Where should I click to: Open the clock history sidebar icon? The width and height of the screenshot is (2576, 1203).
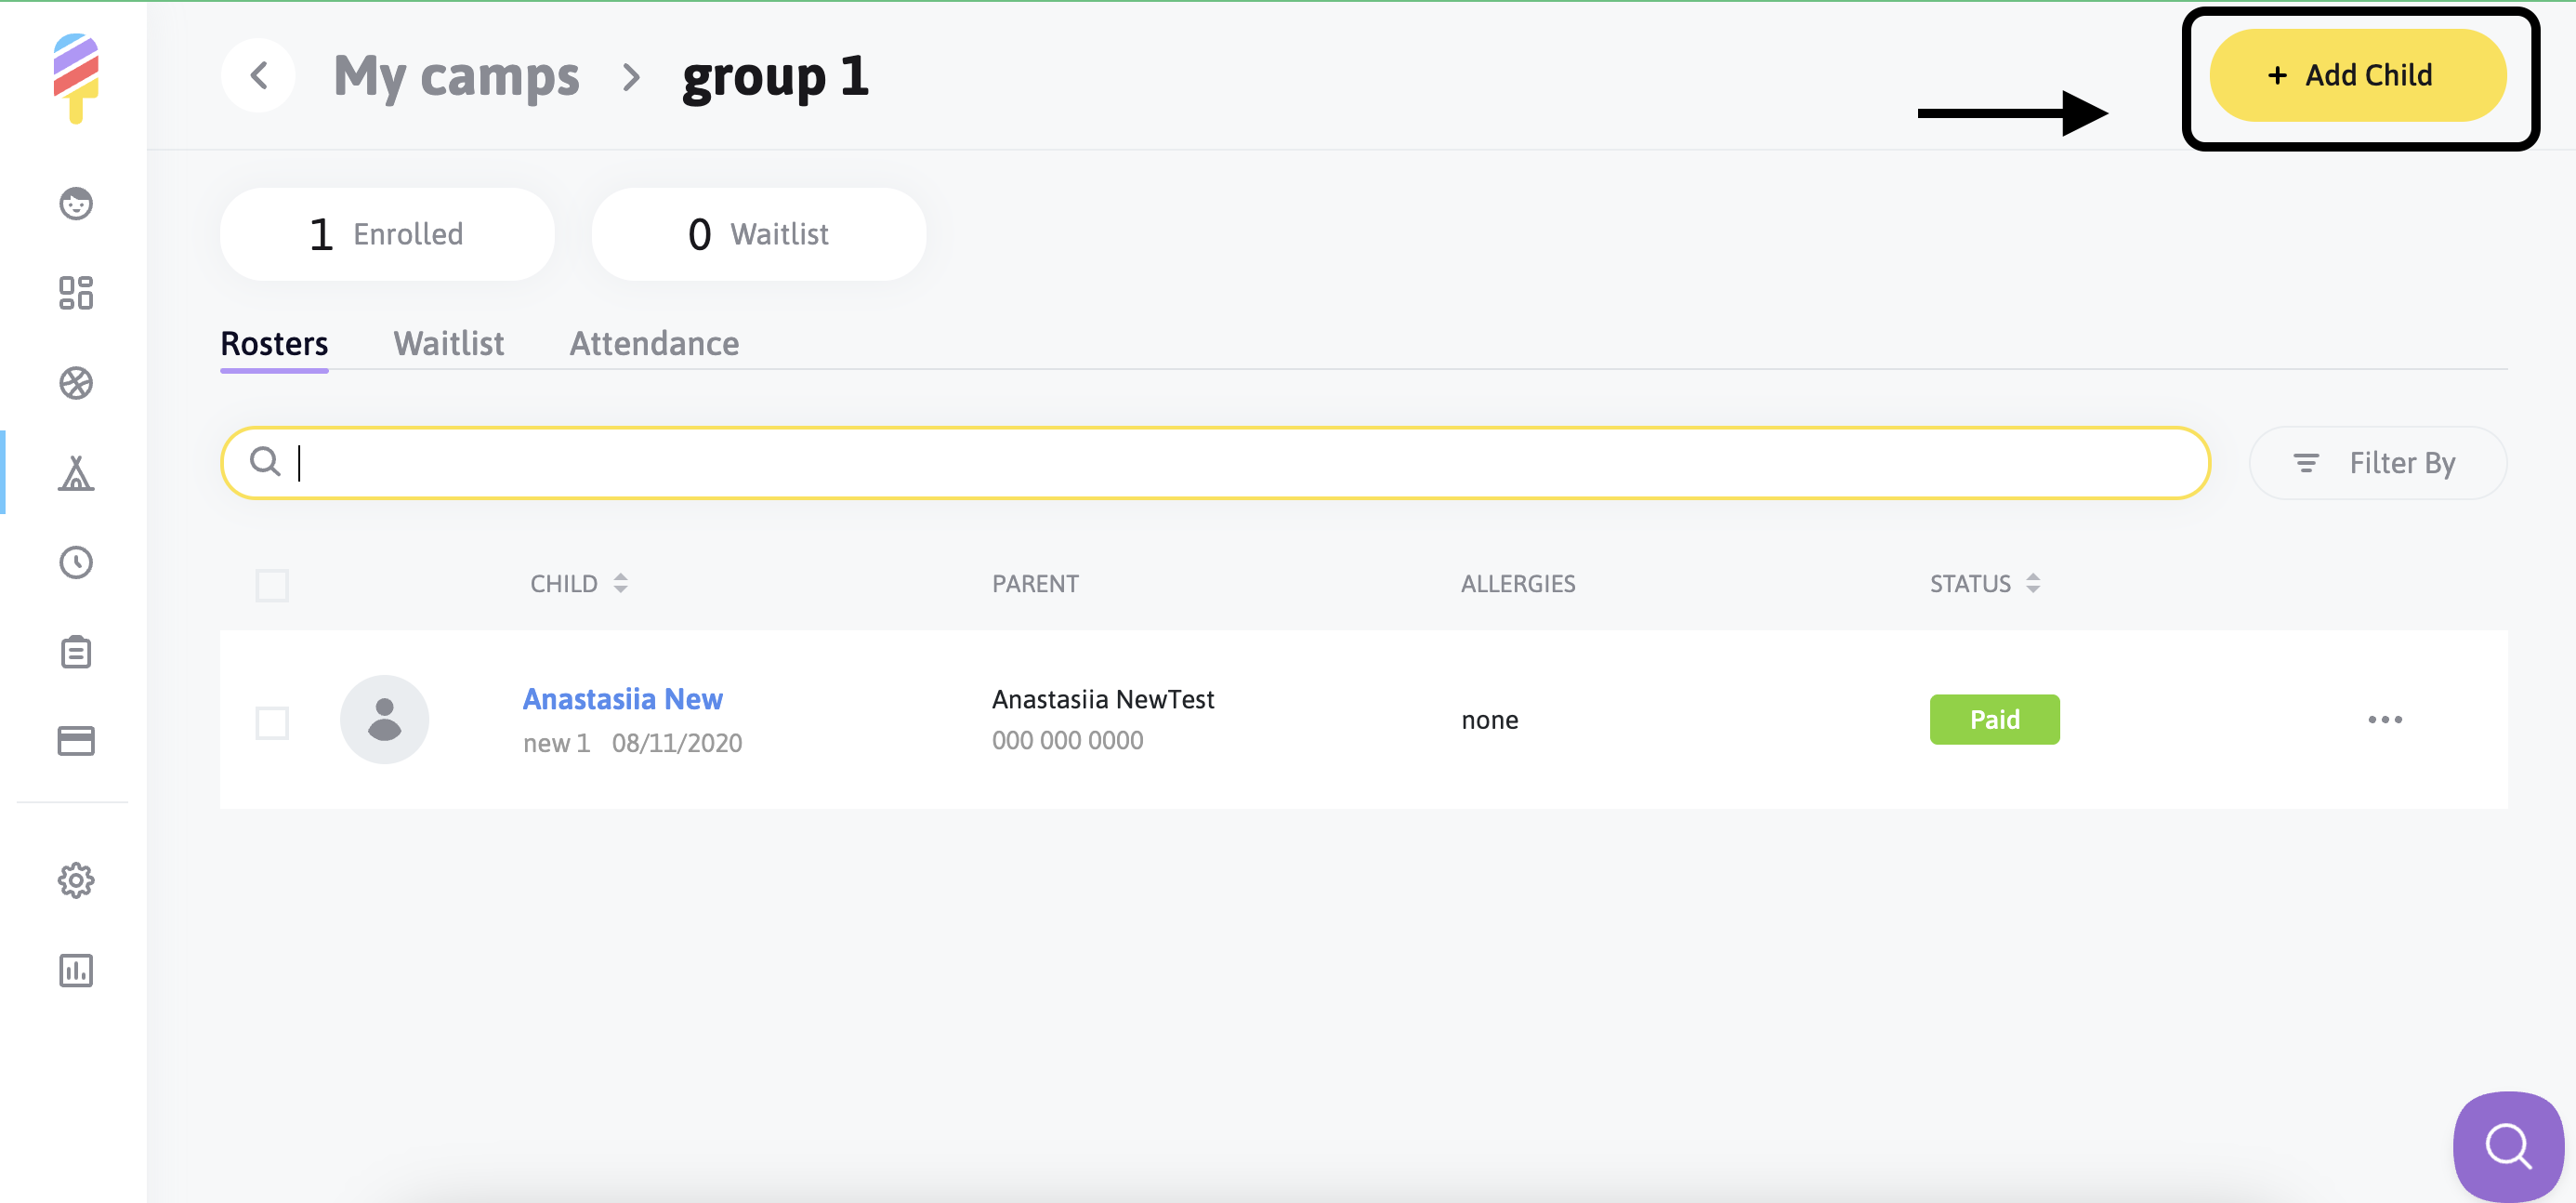pos(76,563)
